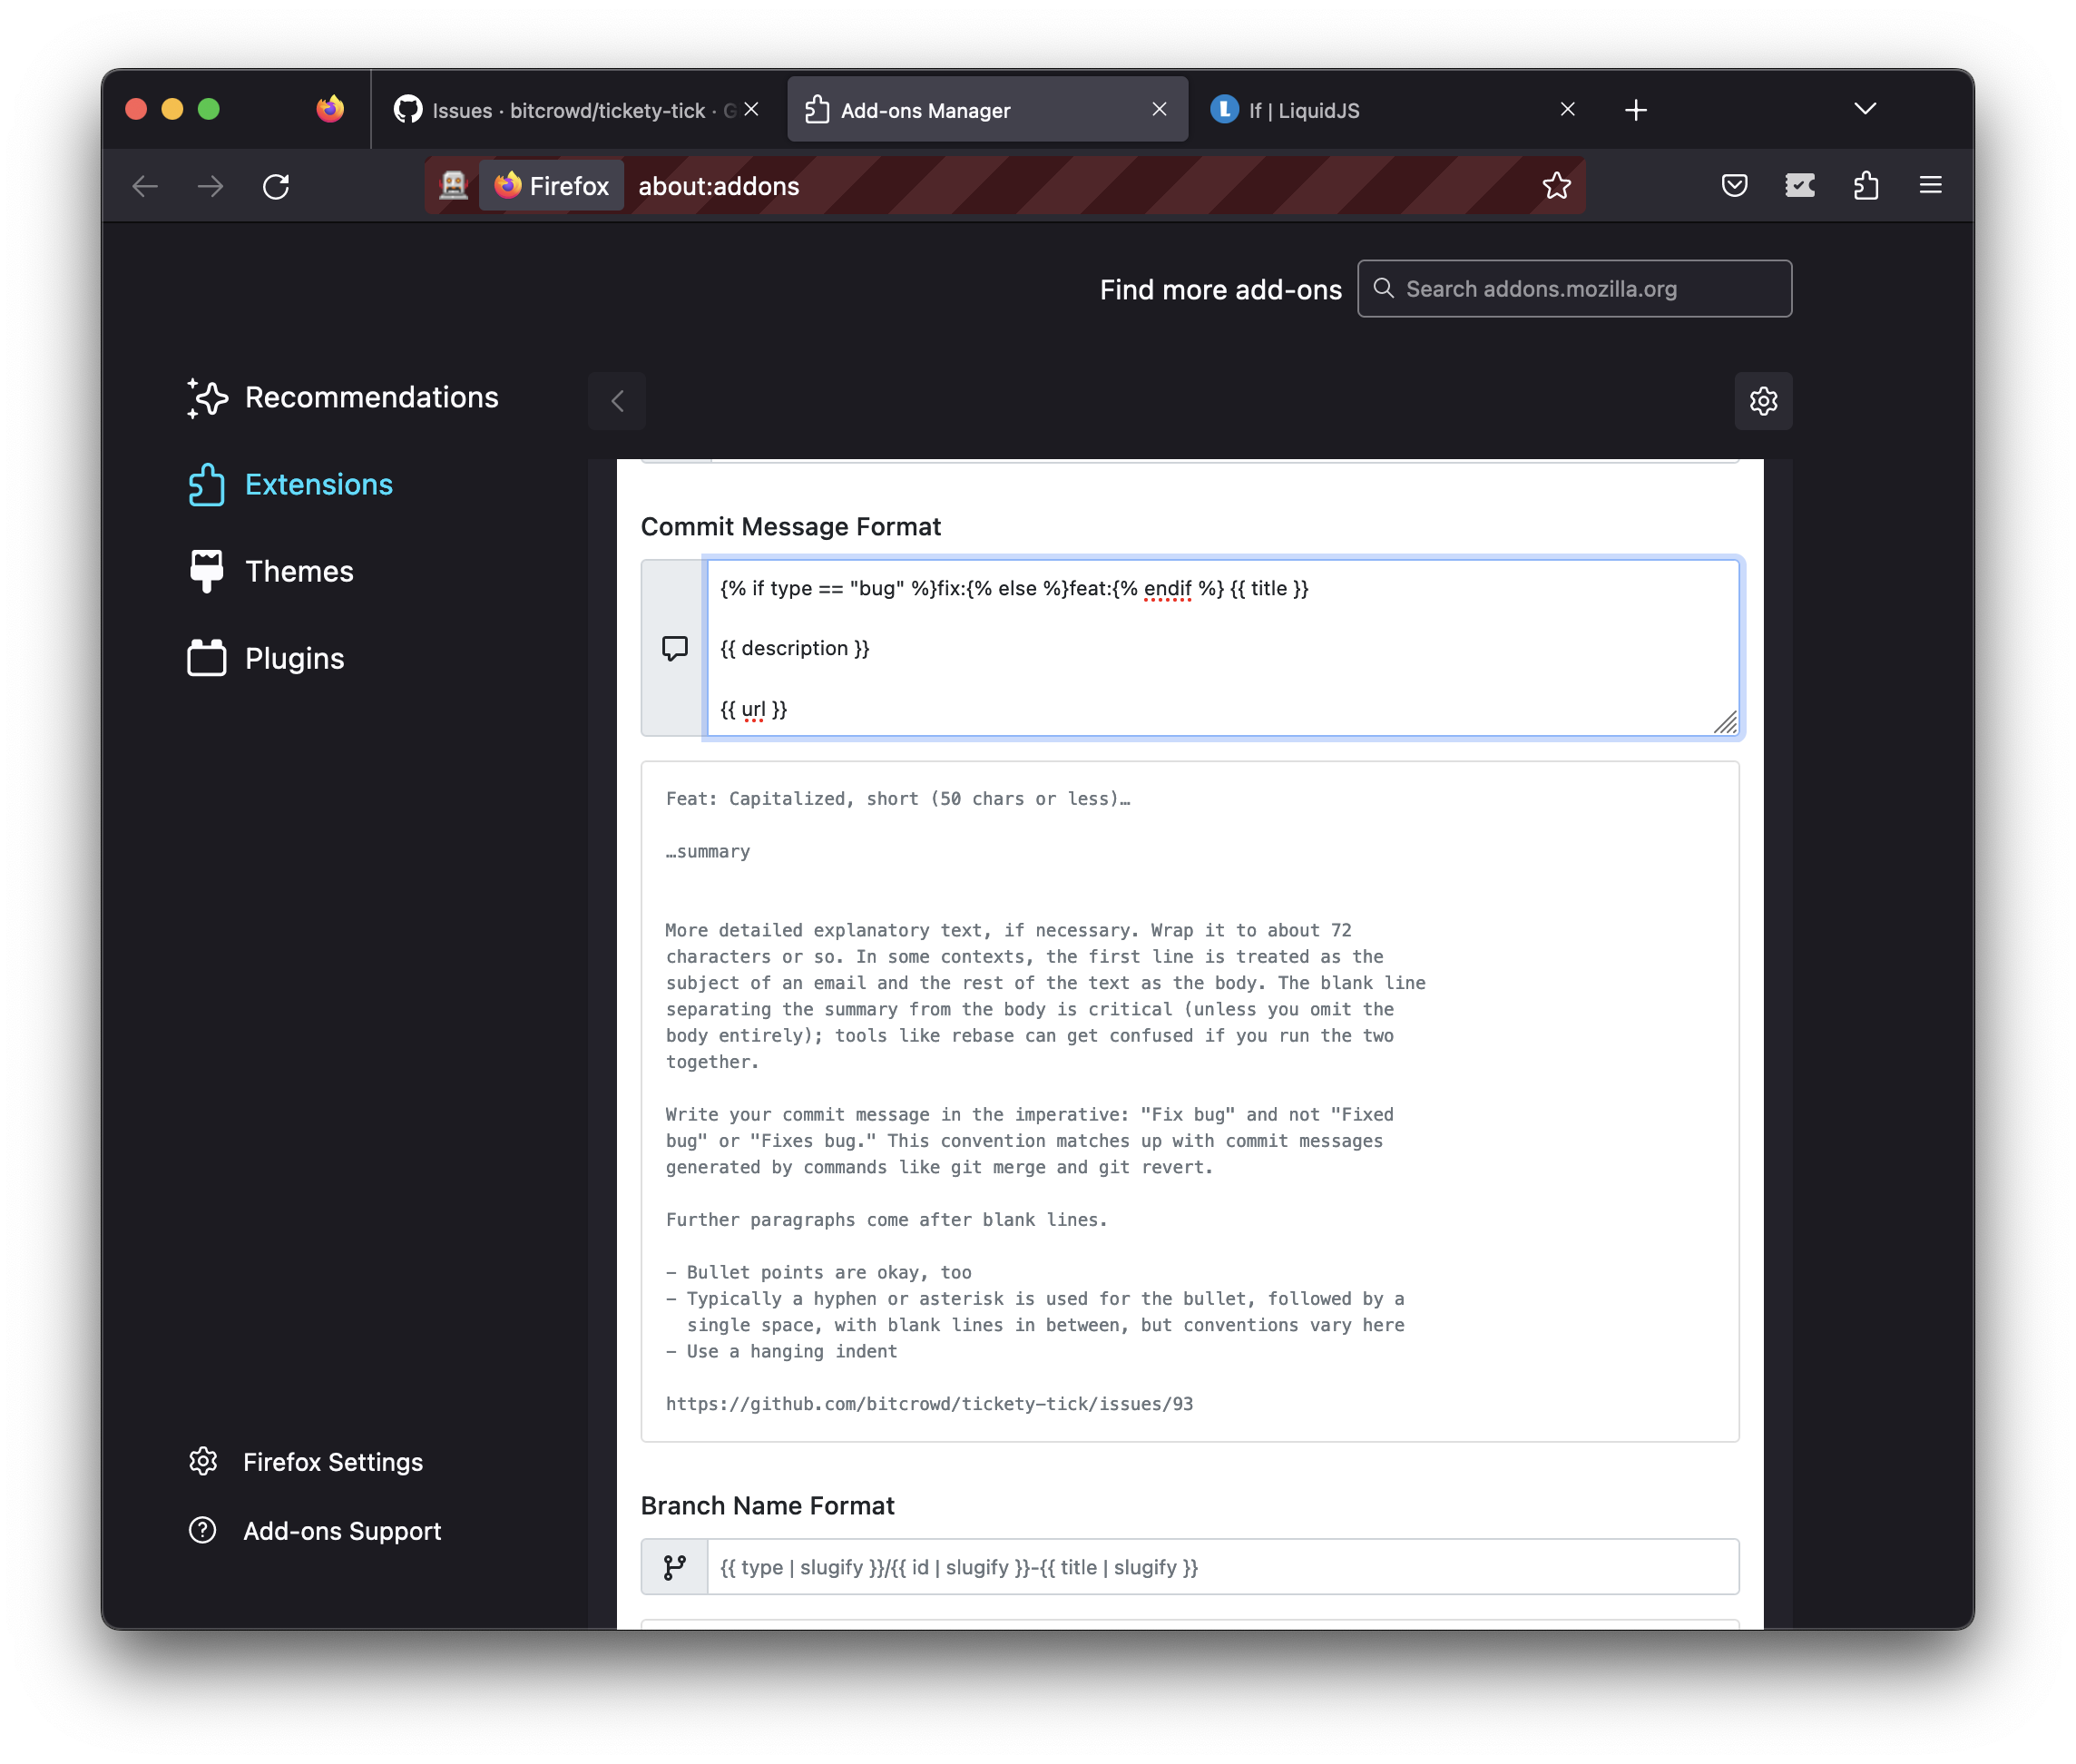Click the Branch Name Format input field
Viewport: 2076px width, 1764px height.
pos(1220,1567)
